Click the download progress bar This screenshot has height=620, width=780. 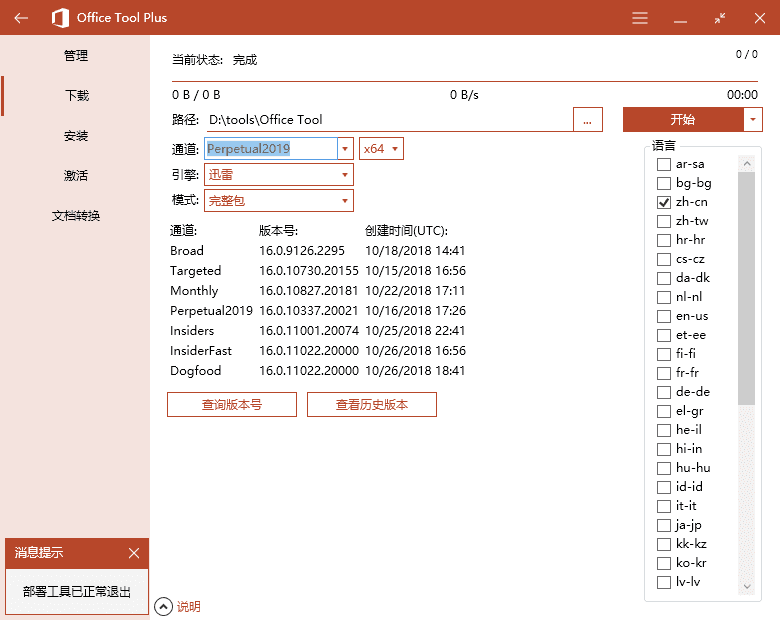pyautogui.click(x=465, y=81)
